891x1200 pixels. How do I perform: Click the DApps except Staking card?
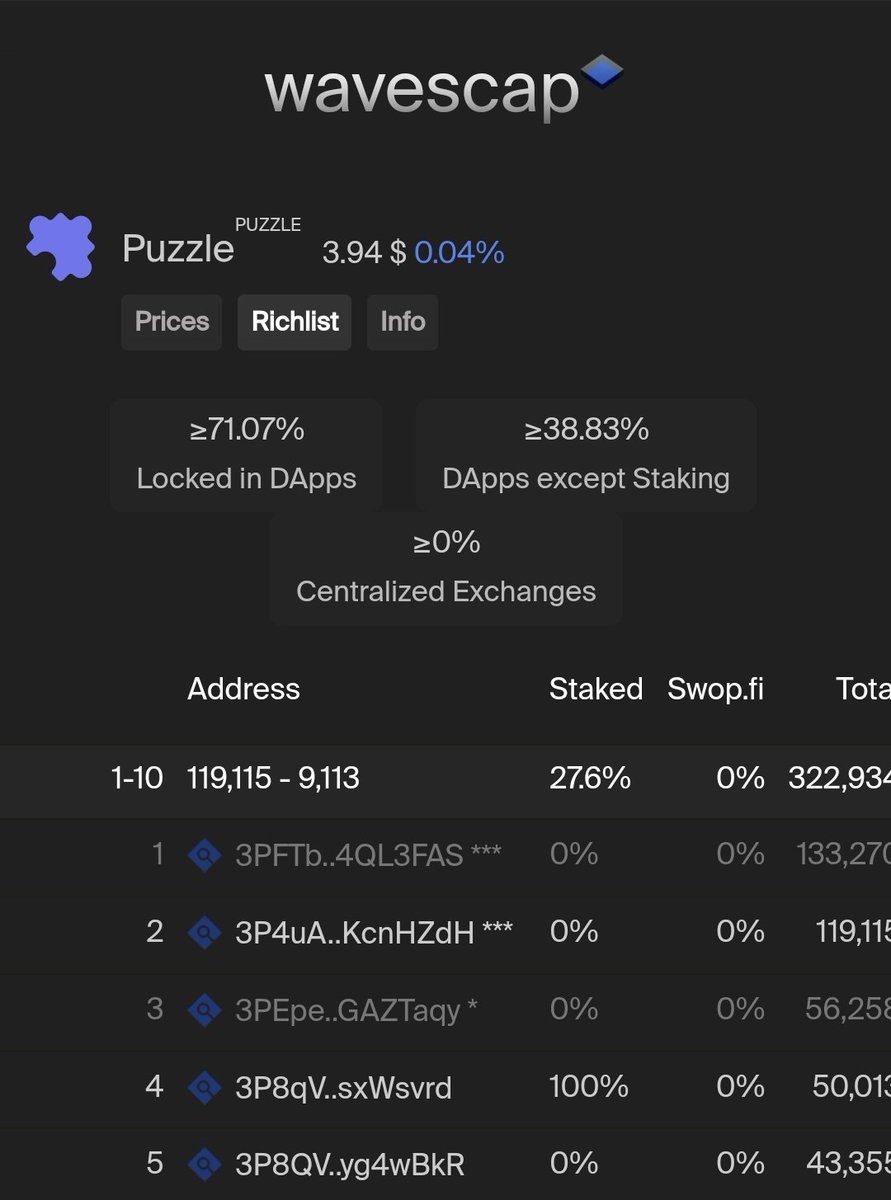pyautogui.click(x=586, y=455)
